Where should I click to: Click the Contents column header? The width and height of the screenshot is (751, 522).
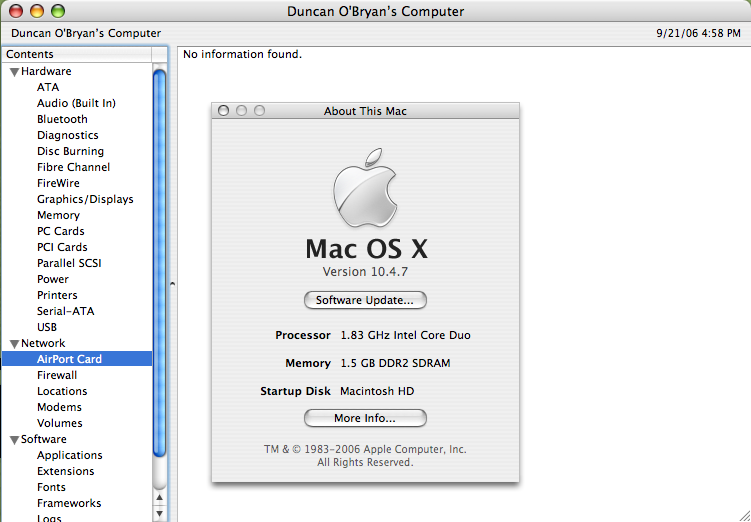[x=77, y=54]
